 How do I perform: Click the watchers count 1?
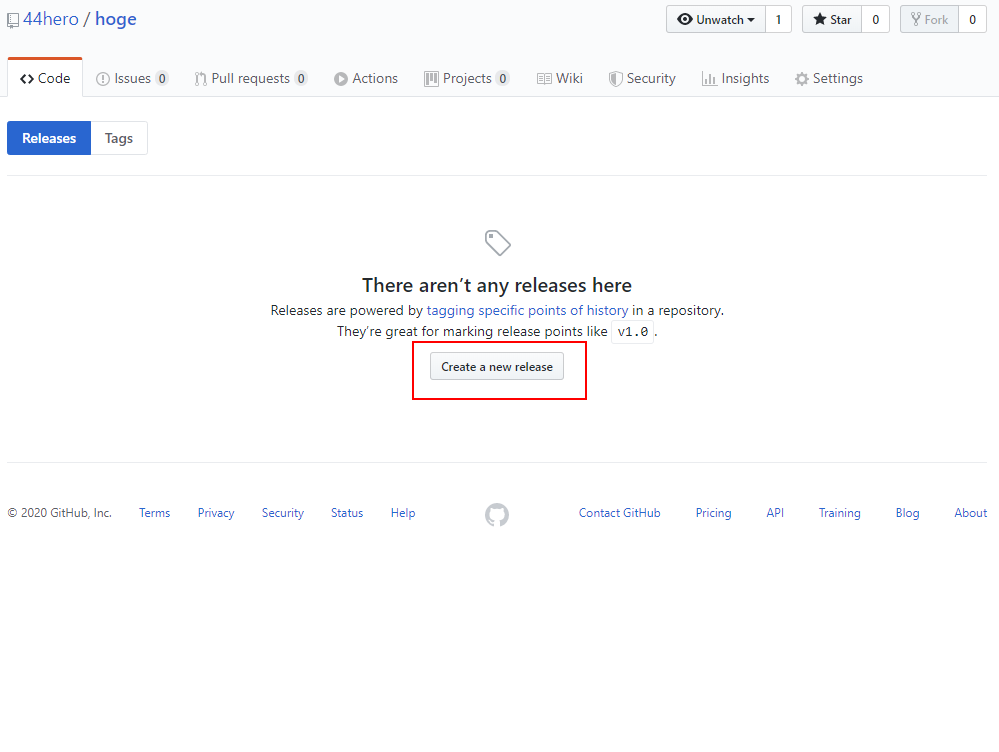tap(778, 19)
